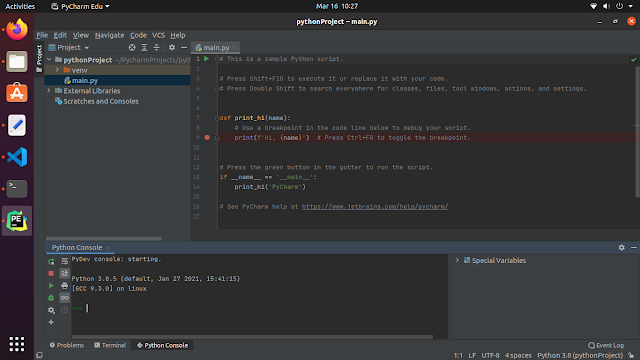Open inspection checkmark in editor corner

(x=633, y=60)
